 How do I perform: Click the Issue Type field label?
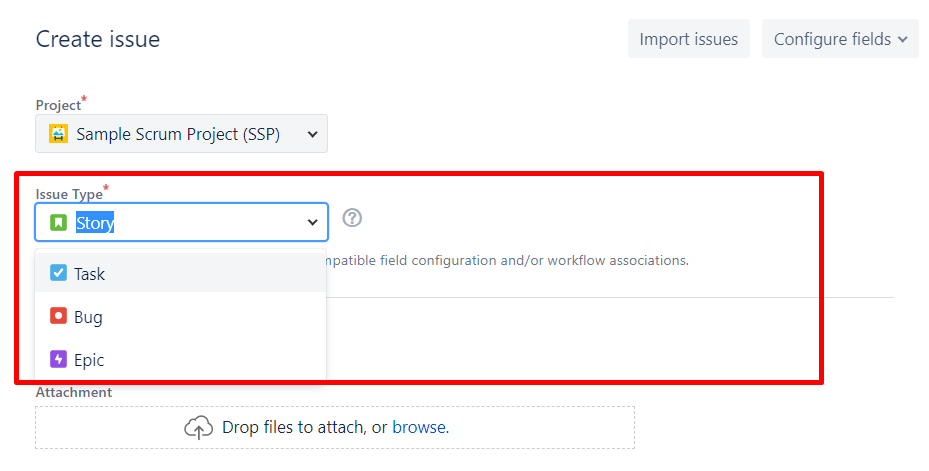(69, 194)
